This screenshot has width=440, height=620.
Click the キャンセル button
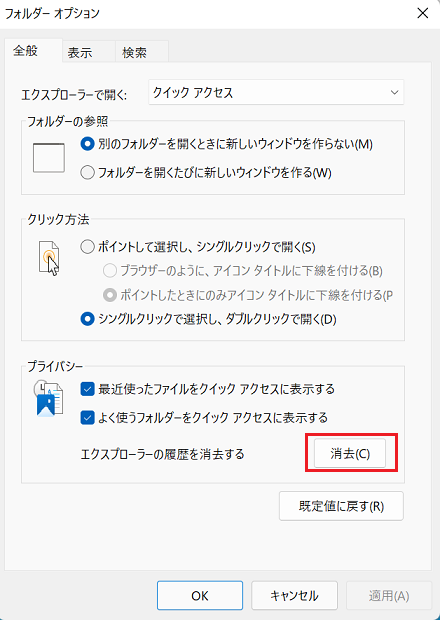(294, 595)
